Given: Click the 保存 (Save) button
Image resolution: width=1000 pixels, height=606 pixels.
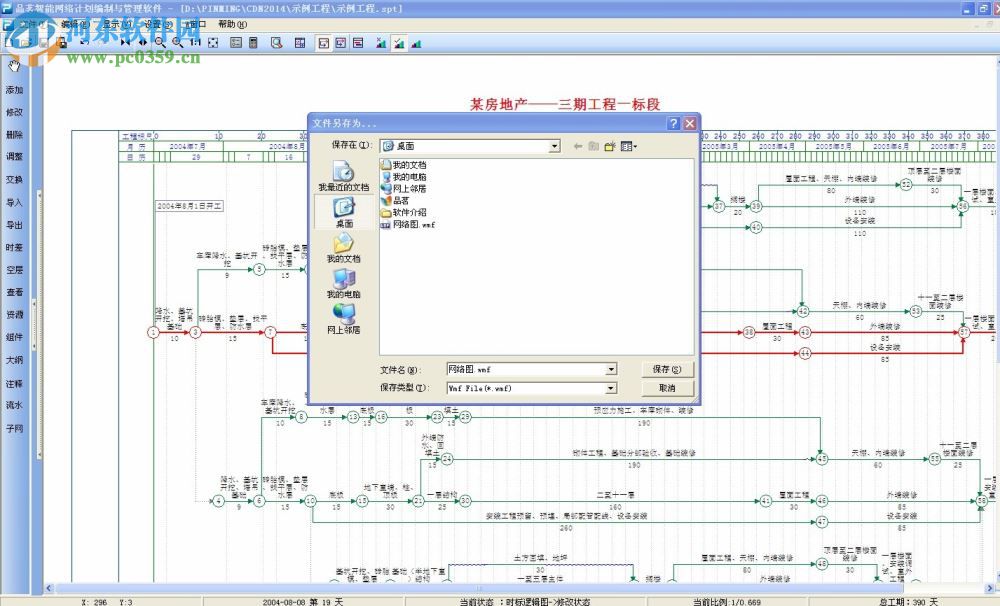Looking at the screenshot, I should pyautogui.click(x=666, y=368).
